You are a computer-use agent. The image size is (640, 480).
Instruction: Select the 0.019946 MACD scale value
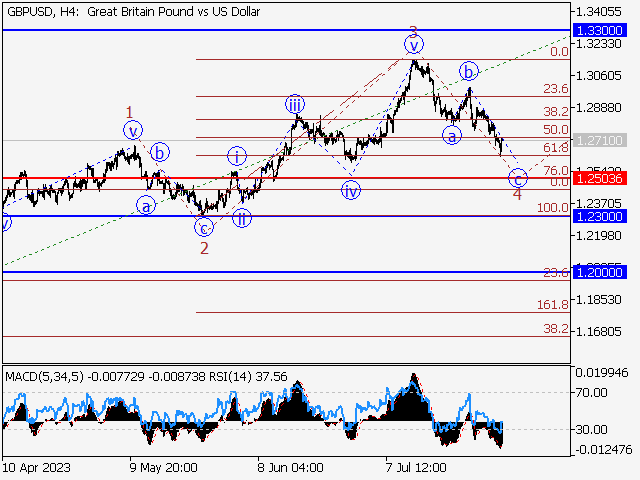[x=602, y=373]
